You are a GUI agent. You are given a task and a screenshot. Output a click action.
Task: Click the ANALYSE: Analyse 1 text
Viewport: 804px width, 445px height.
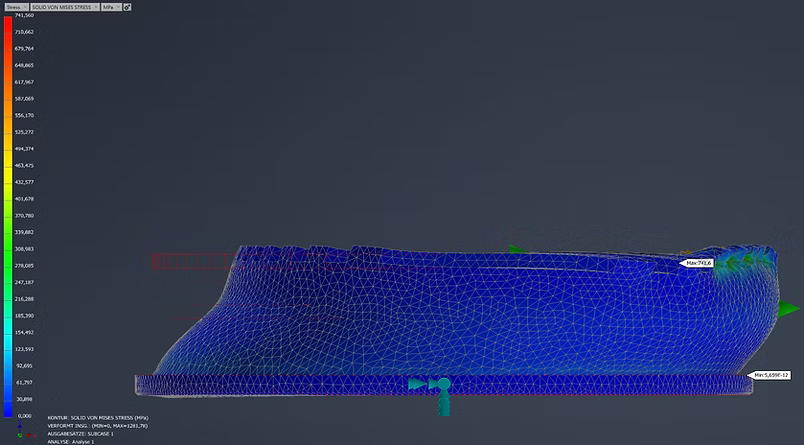(70, 441)
